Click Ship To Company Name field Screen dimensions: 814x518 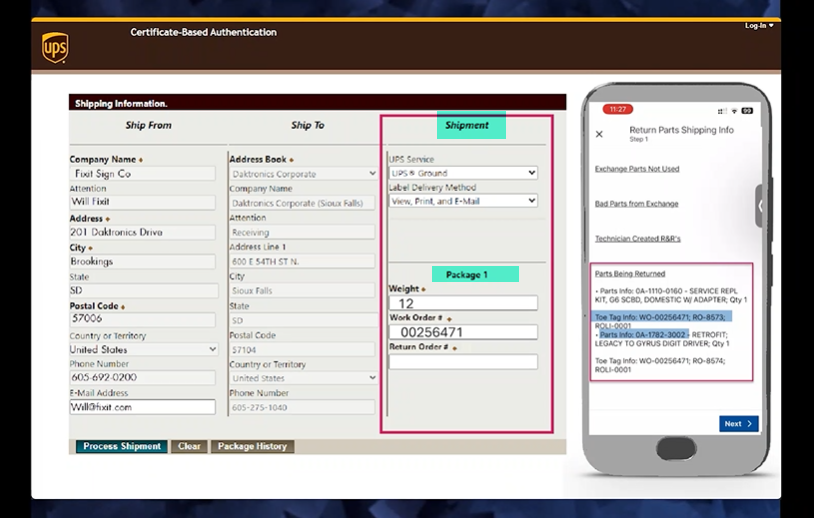pos(302,203)
